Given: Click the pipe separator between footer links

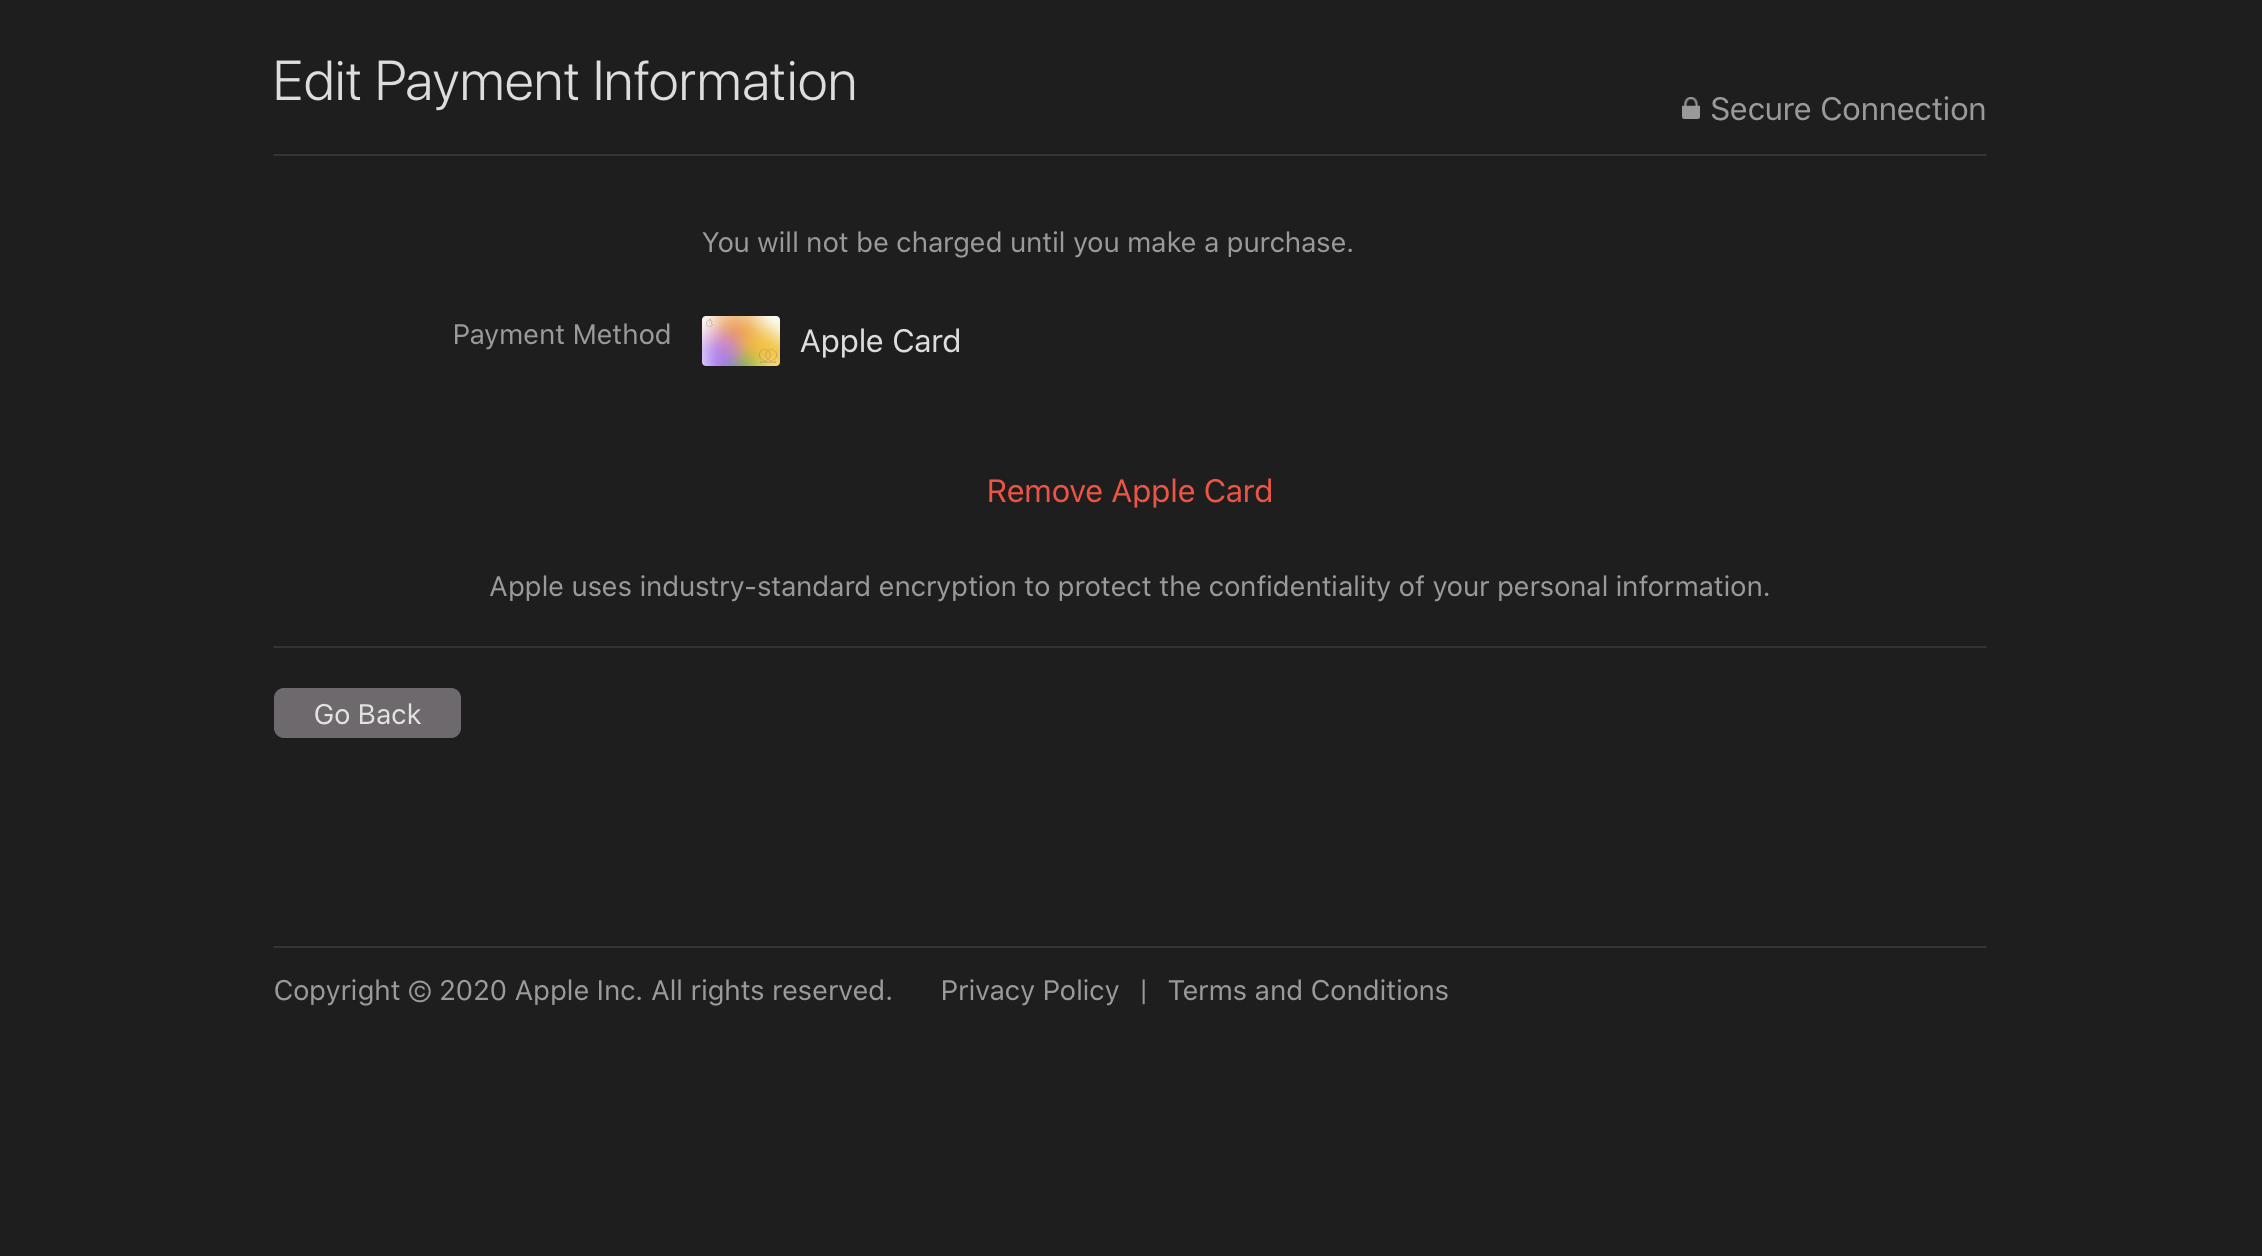Looking at the screenshot, I should (1143, 990).
